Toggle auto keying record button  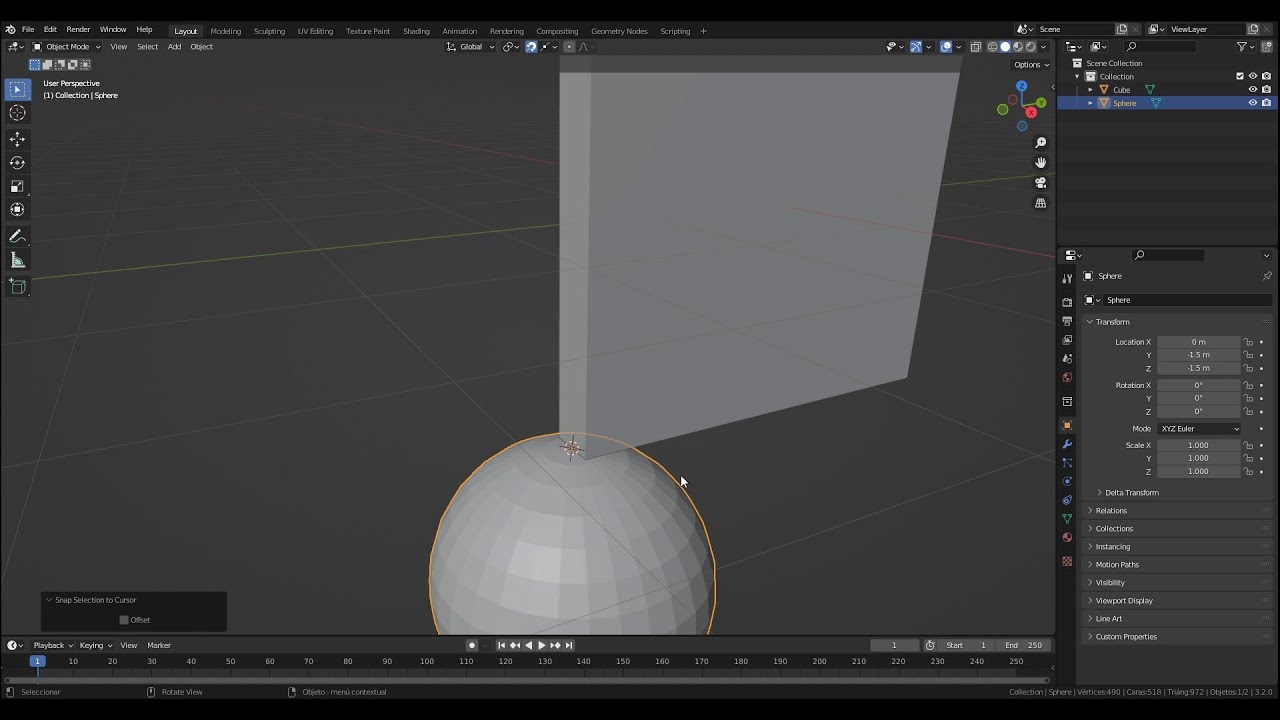(472, 645)
